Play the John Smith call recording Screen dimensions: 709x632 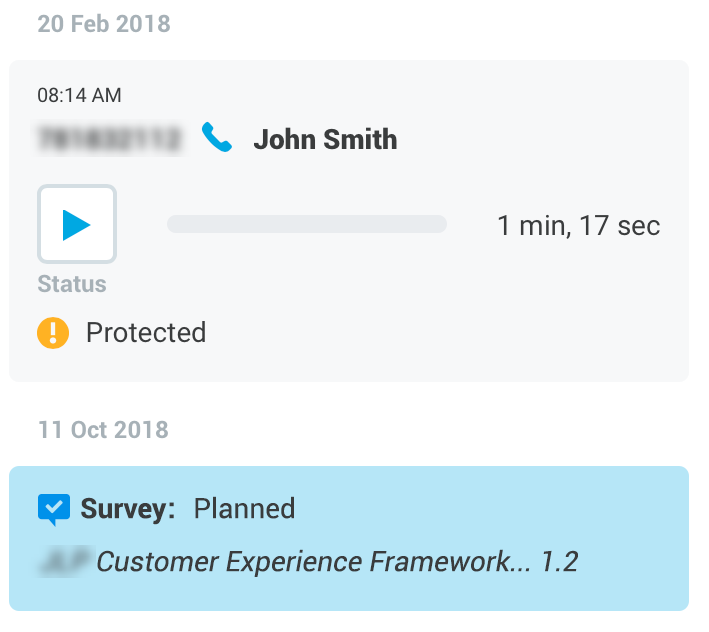pyautogui.click(x=77, y=225)
